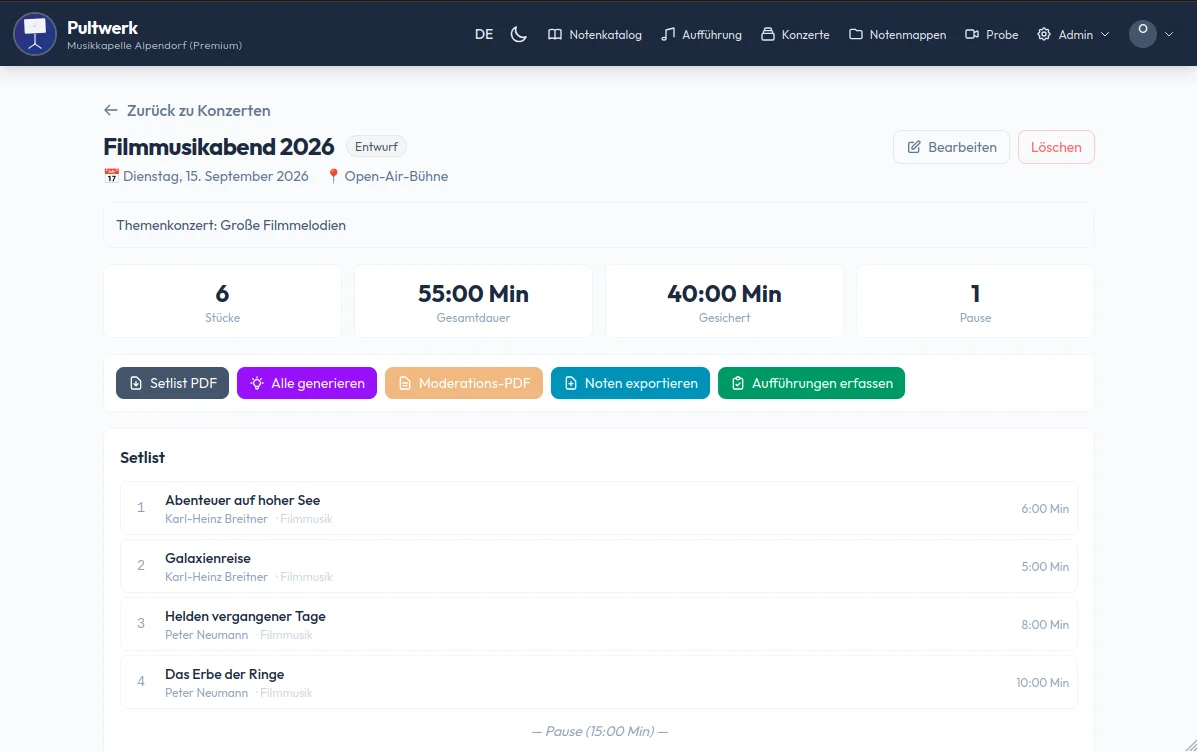Click the Alle generieren button
The height and width of the screenshot is (752, 1197).
pos(307,383)
